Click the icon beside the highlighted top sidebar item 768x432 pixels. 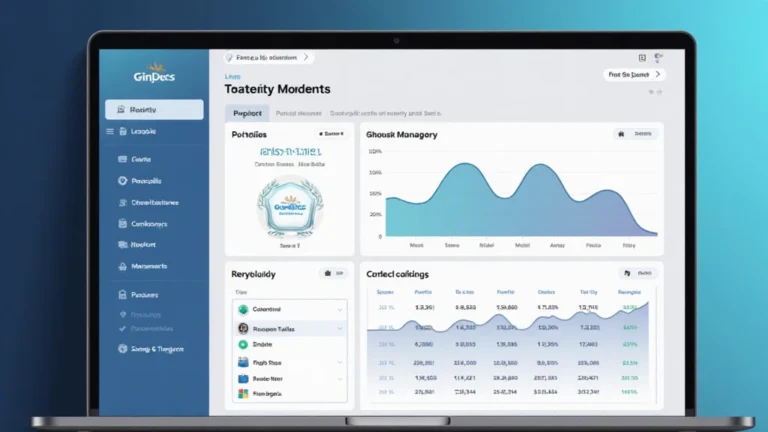click(x=121, y=109)
